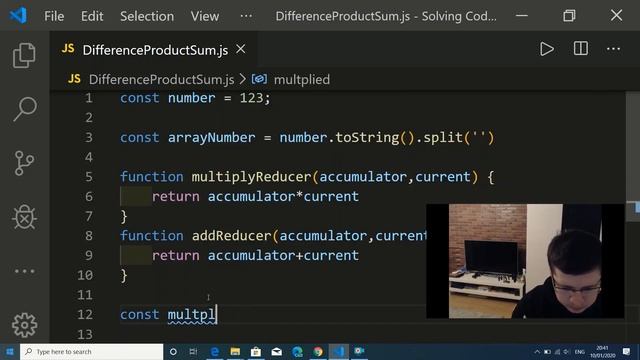
Task: Open Cortana circle icon on taskbar
Action: point(173,351)
